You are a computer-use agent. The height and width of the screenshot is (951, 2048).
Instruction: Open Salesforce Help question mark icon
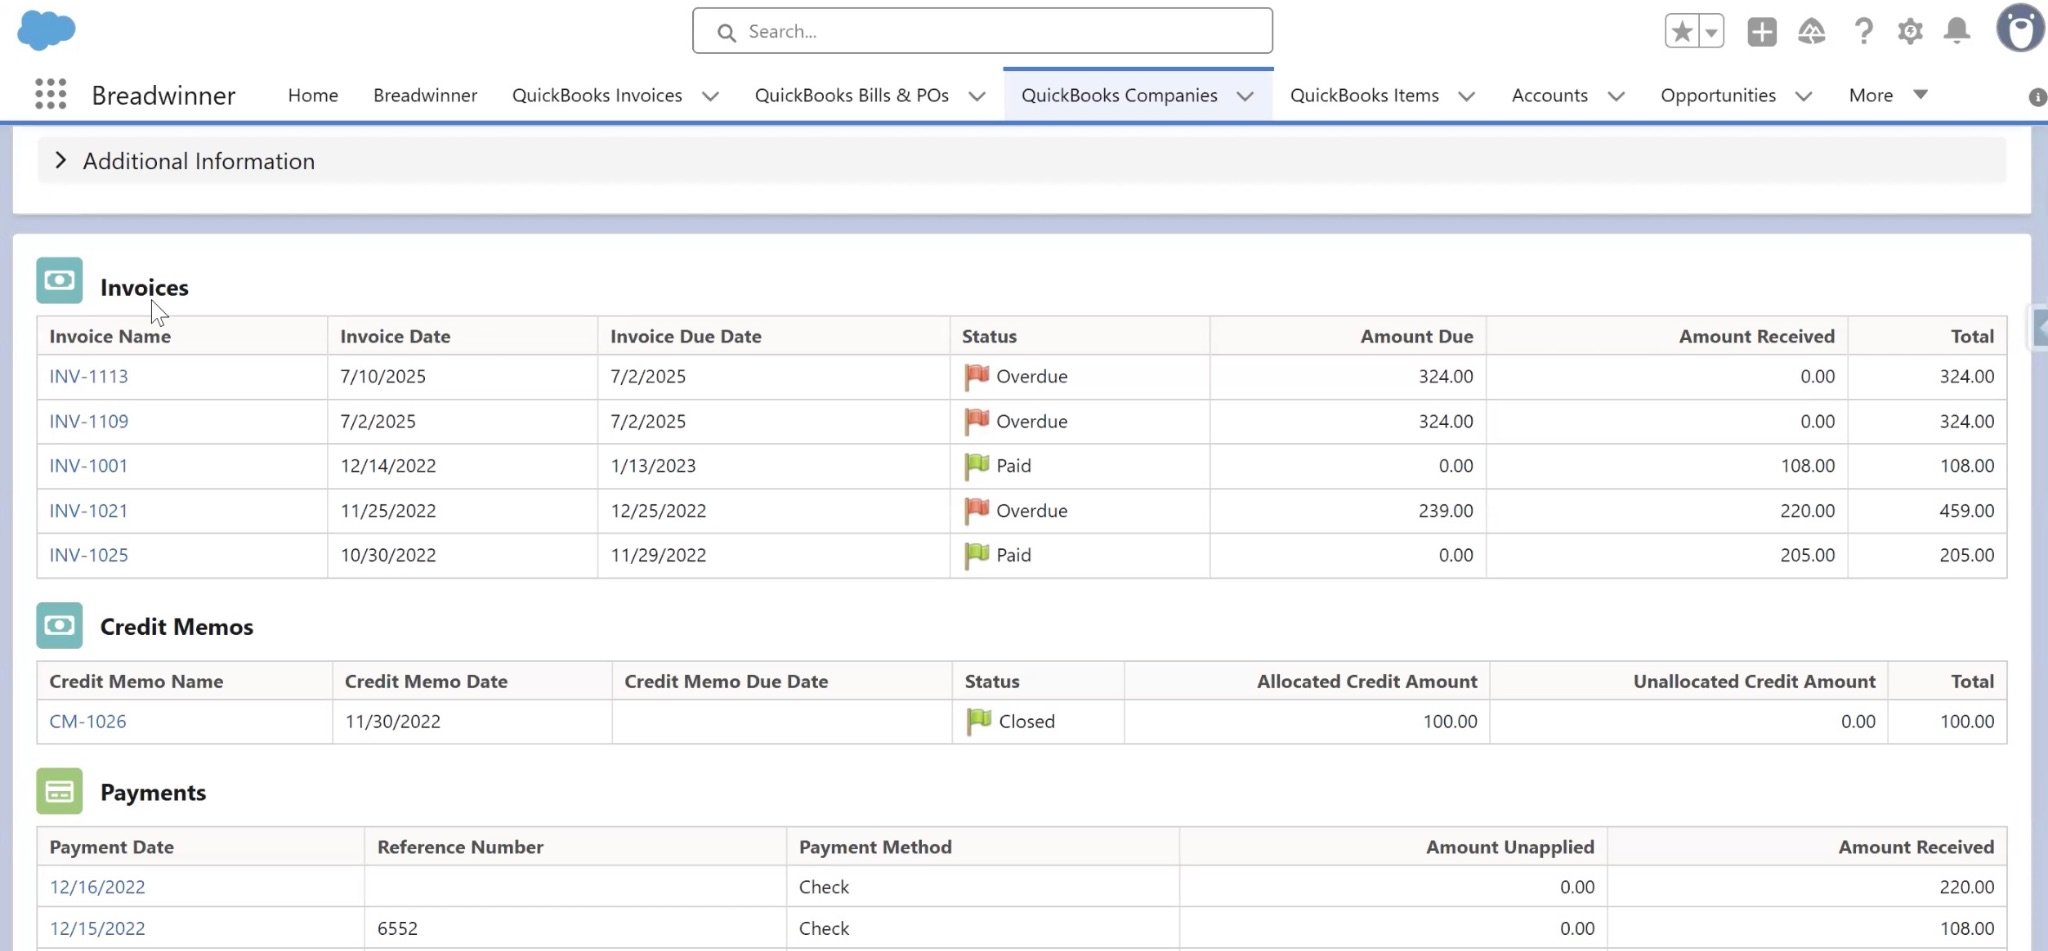tap(1863, 31)
